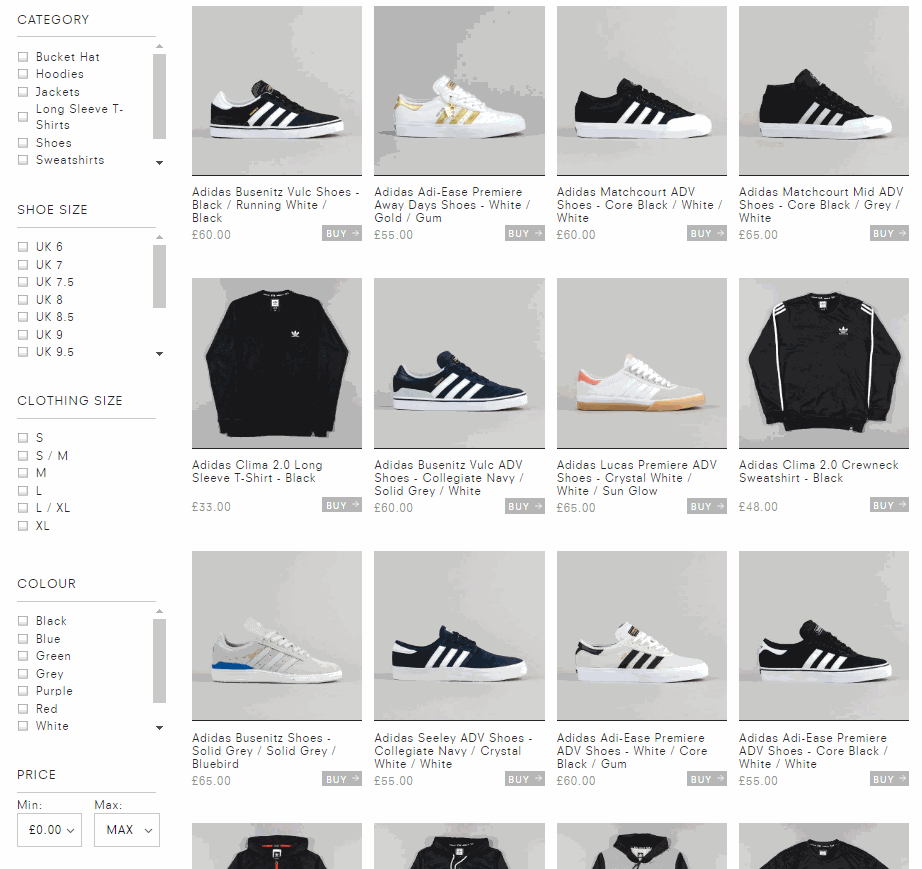Image resolution: width=922 pixels, height=869 pixels.
Task: Click the Colour list scroll-down arrow
Action: [159, 728]
